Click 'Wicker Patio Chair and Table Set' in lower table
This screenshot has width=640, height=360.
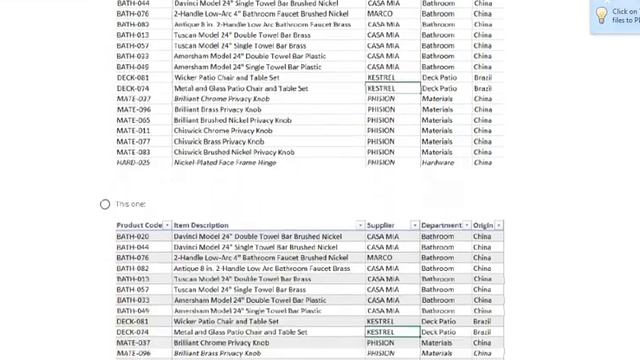[226, 322]
